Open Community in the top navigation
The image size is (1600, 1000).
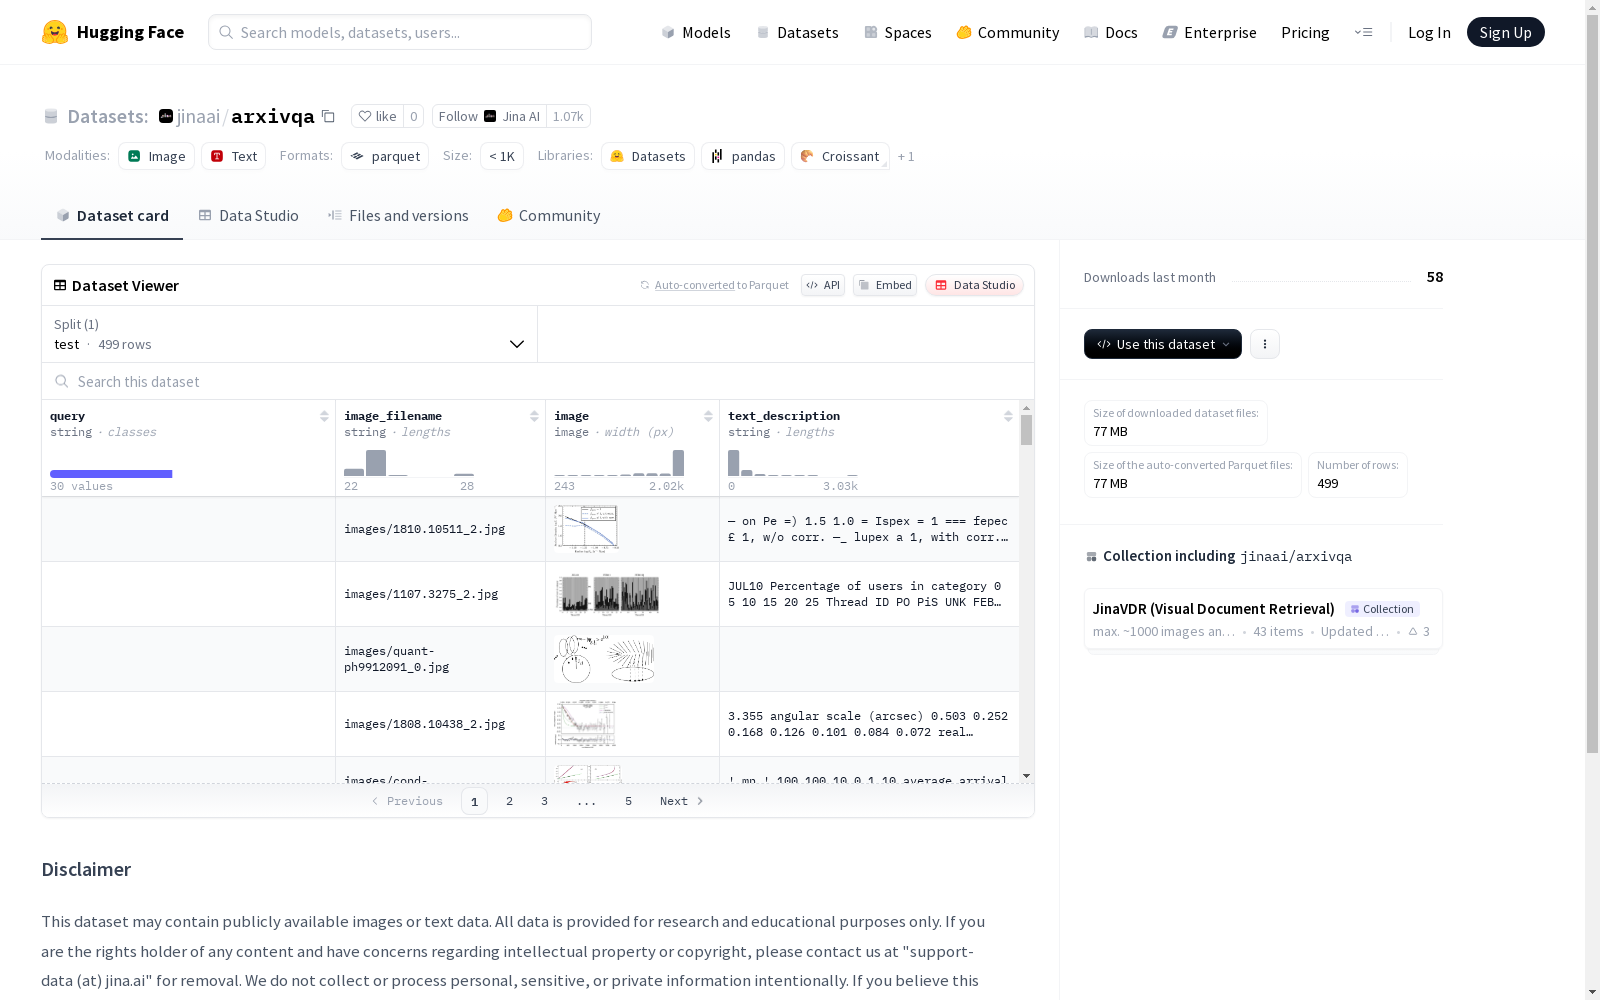click(1008, 32)
